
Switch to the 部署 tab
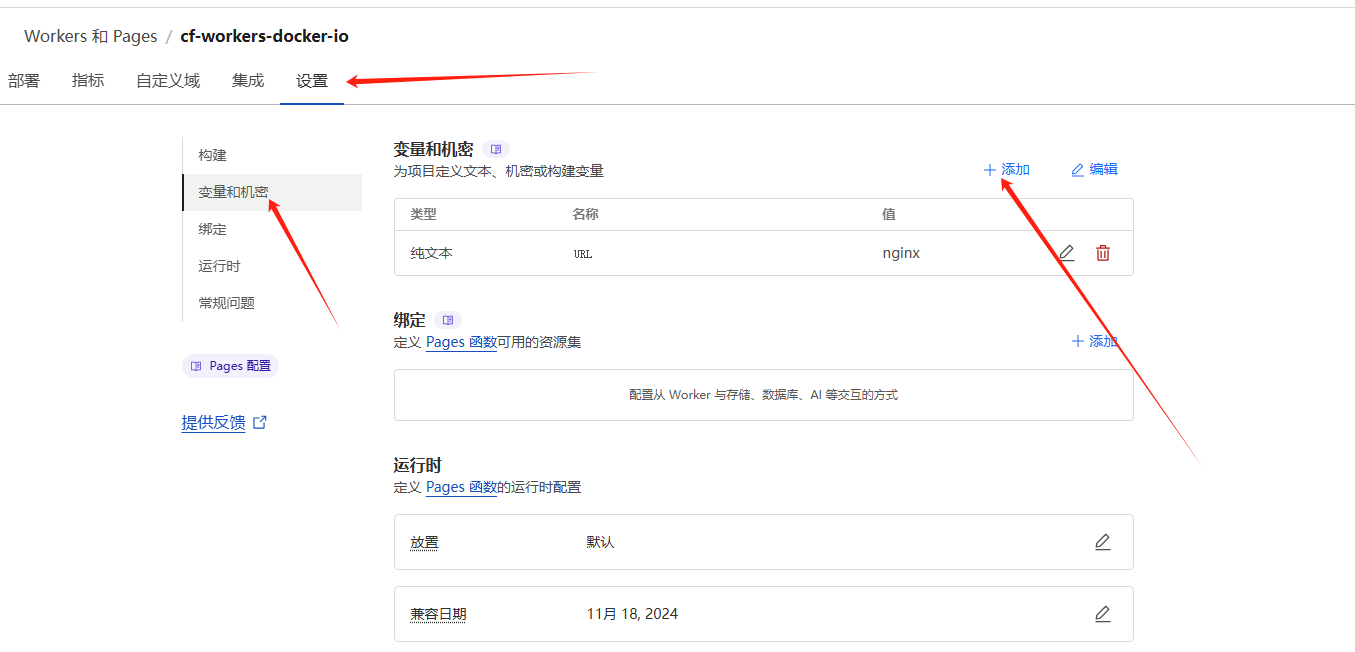(24, 81)
